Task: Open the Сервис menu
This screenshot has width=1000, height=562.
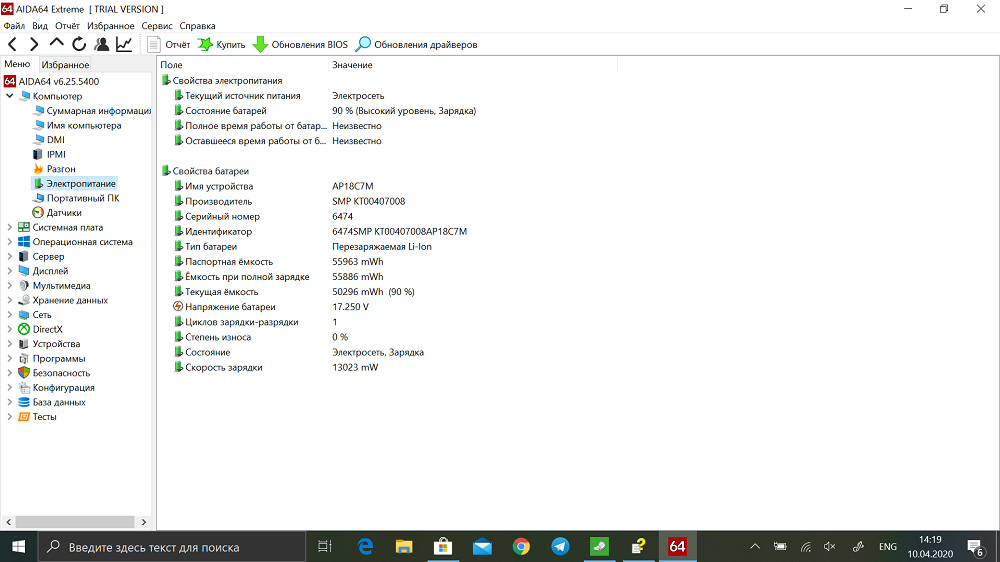Action: 157,26
